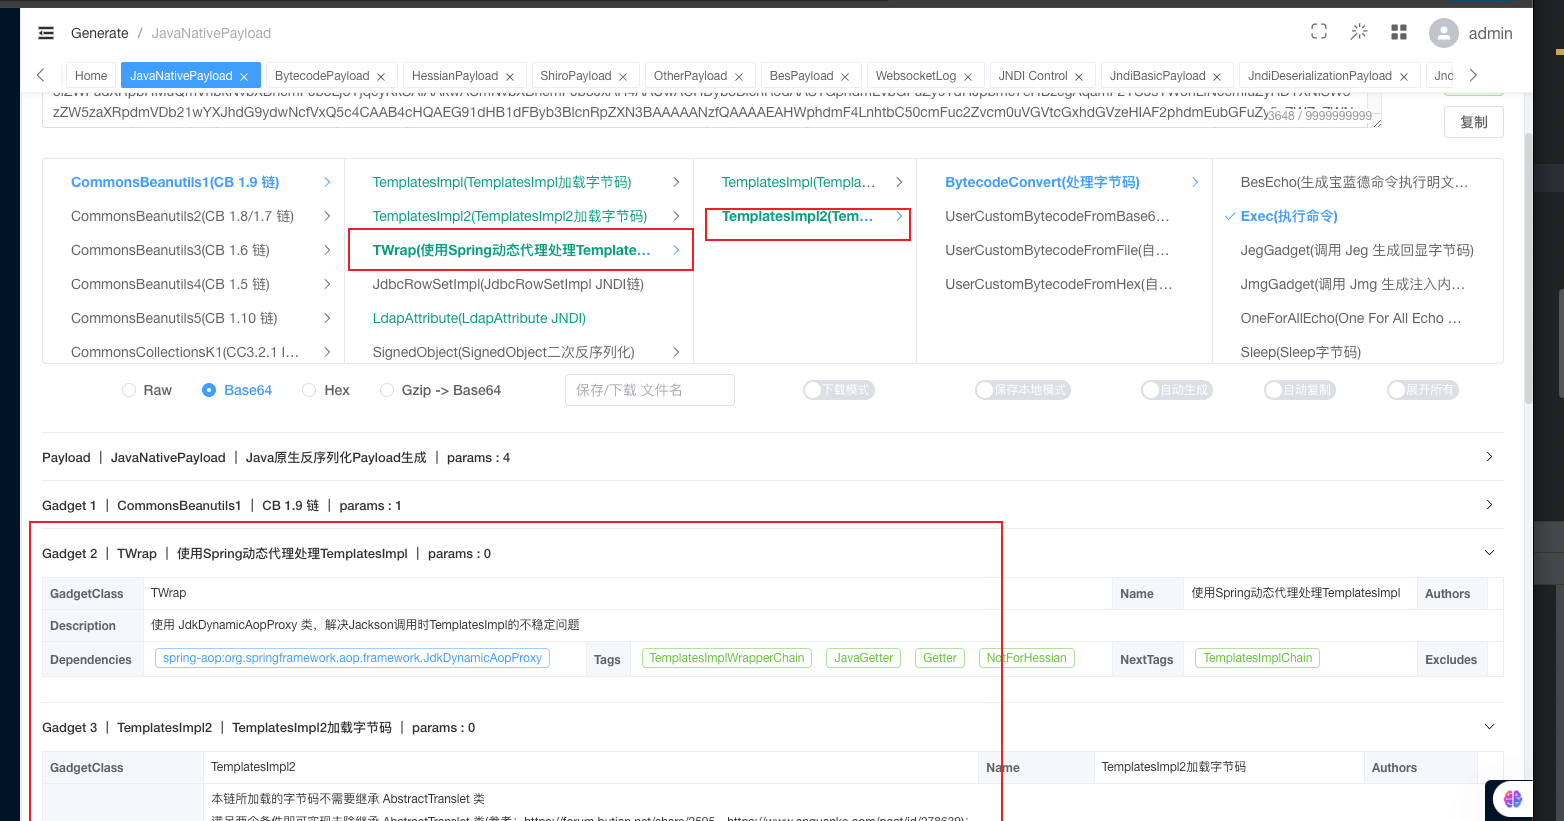Screen dimensions: 1564x821
Task: Select the Raw output format radio
Action: (129, 390)
